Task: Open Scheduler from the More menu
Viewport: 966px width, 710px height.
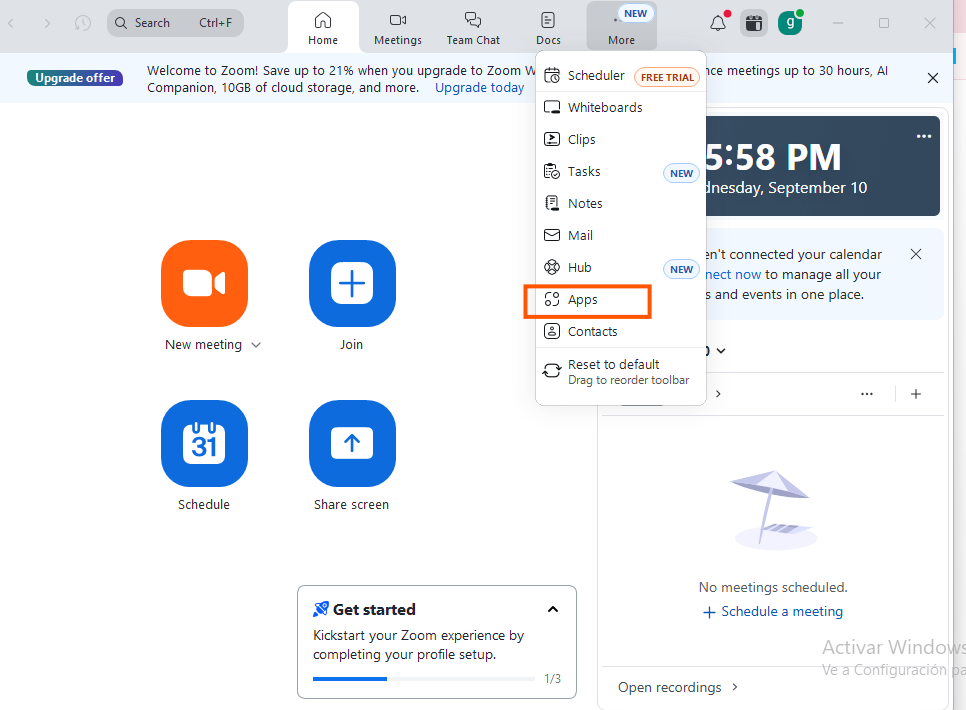Action: pyautogui.click(x=621, y=76)
